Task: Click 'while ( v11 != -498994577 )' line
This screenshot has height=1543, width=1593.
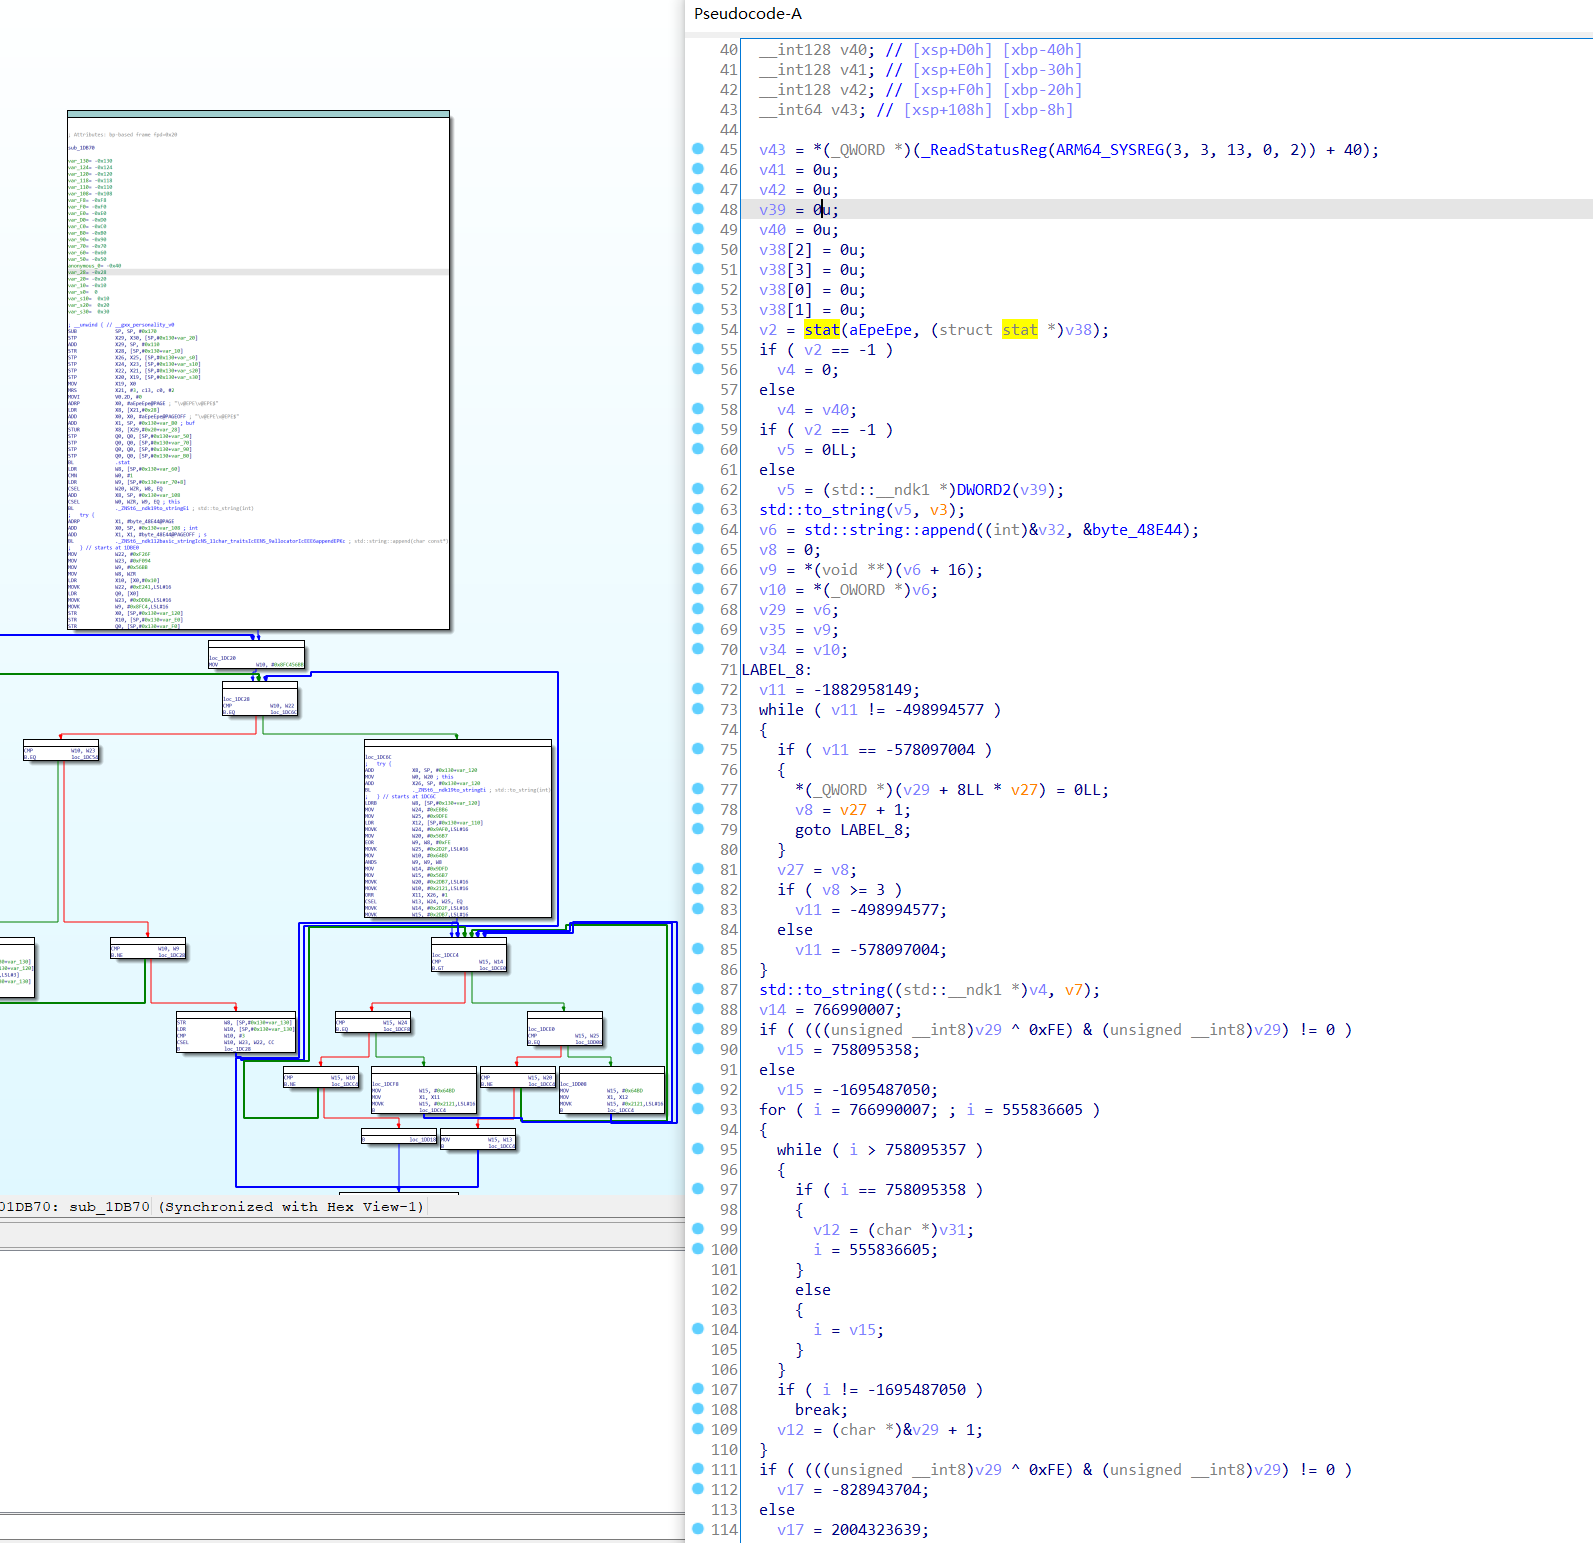Action: point(880,710)
